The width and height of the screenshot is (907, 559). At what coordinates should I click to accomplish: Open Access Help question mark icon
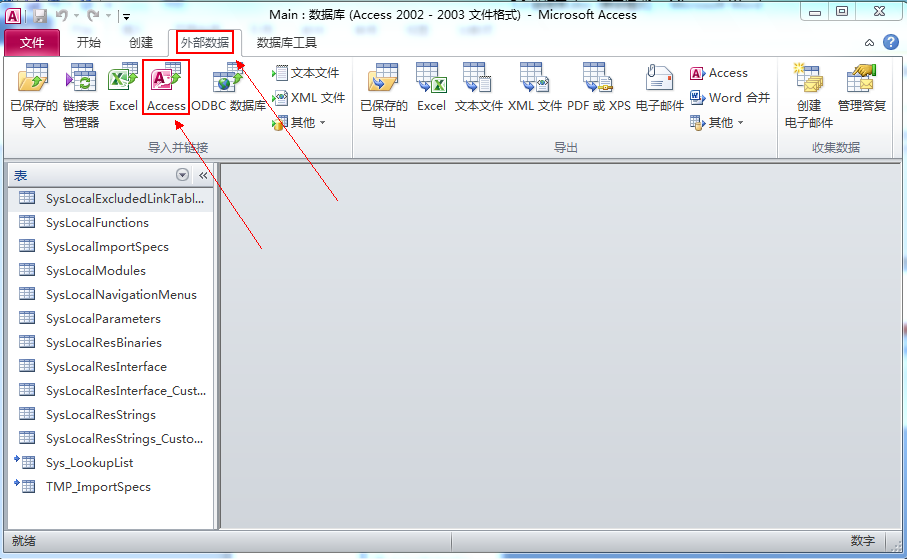coord(891,42)
